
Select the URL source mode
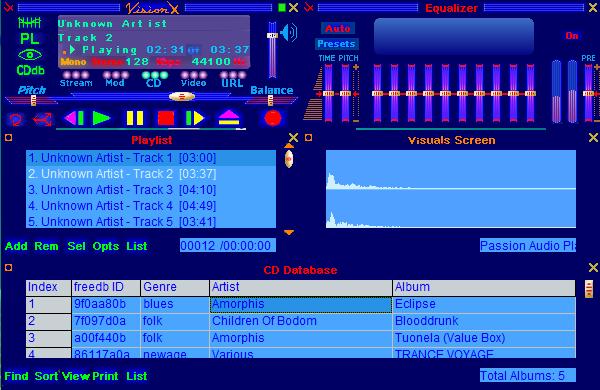click(232, 79)
